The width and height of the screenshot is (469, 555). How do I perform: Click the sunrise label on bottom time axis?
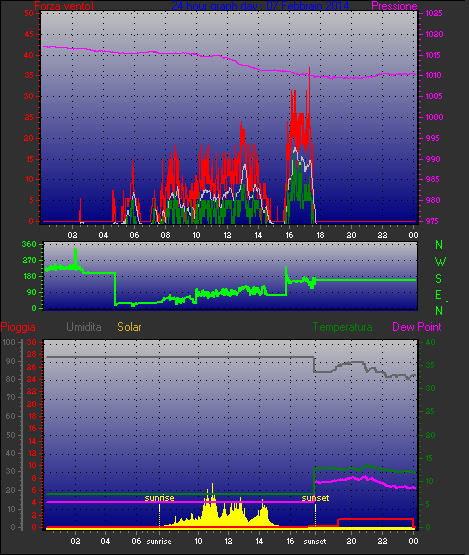click(159, 541)
